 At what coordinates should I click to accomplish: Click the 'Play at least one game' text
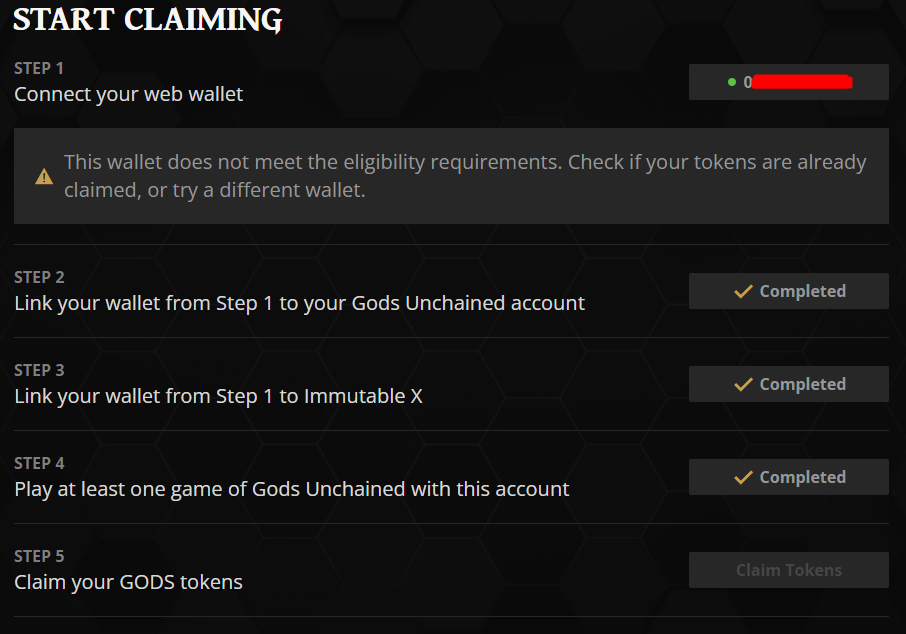coord(291,489)
